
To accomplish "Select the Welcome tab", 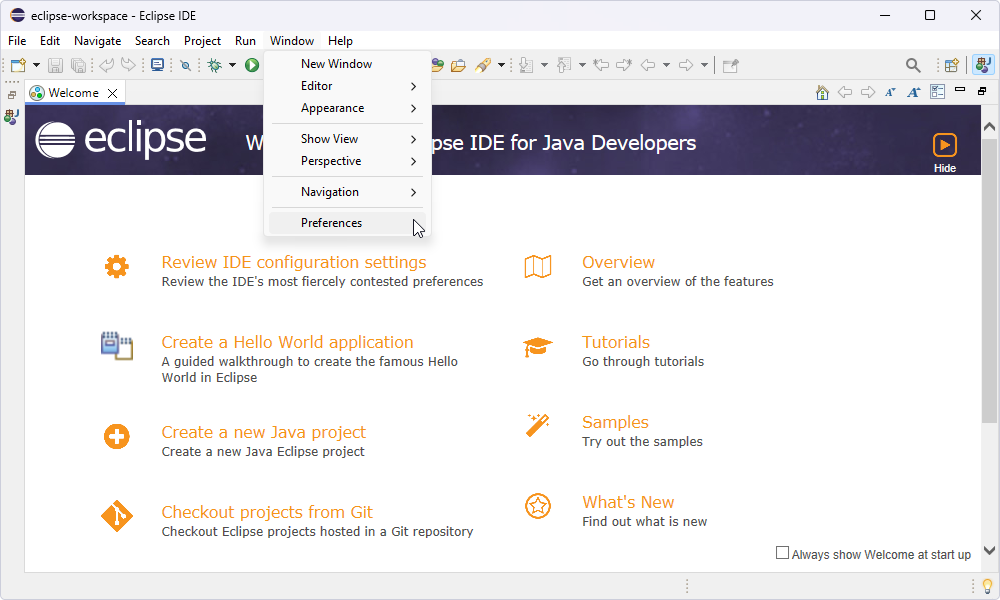I will [x=74, y=92].
